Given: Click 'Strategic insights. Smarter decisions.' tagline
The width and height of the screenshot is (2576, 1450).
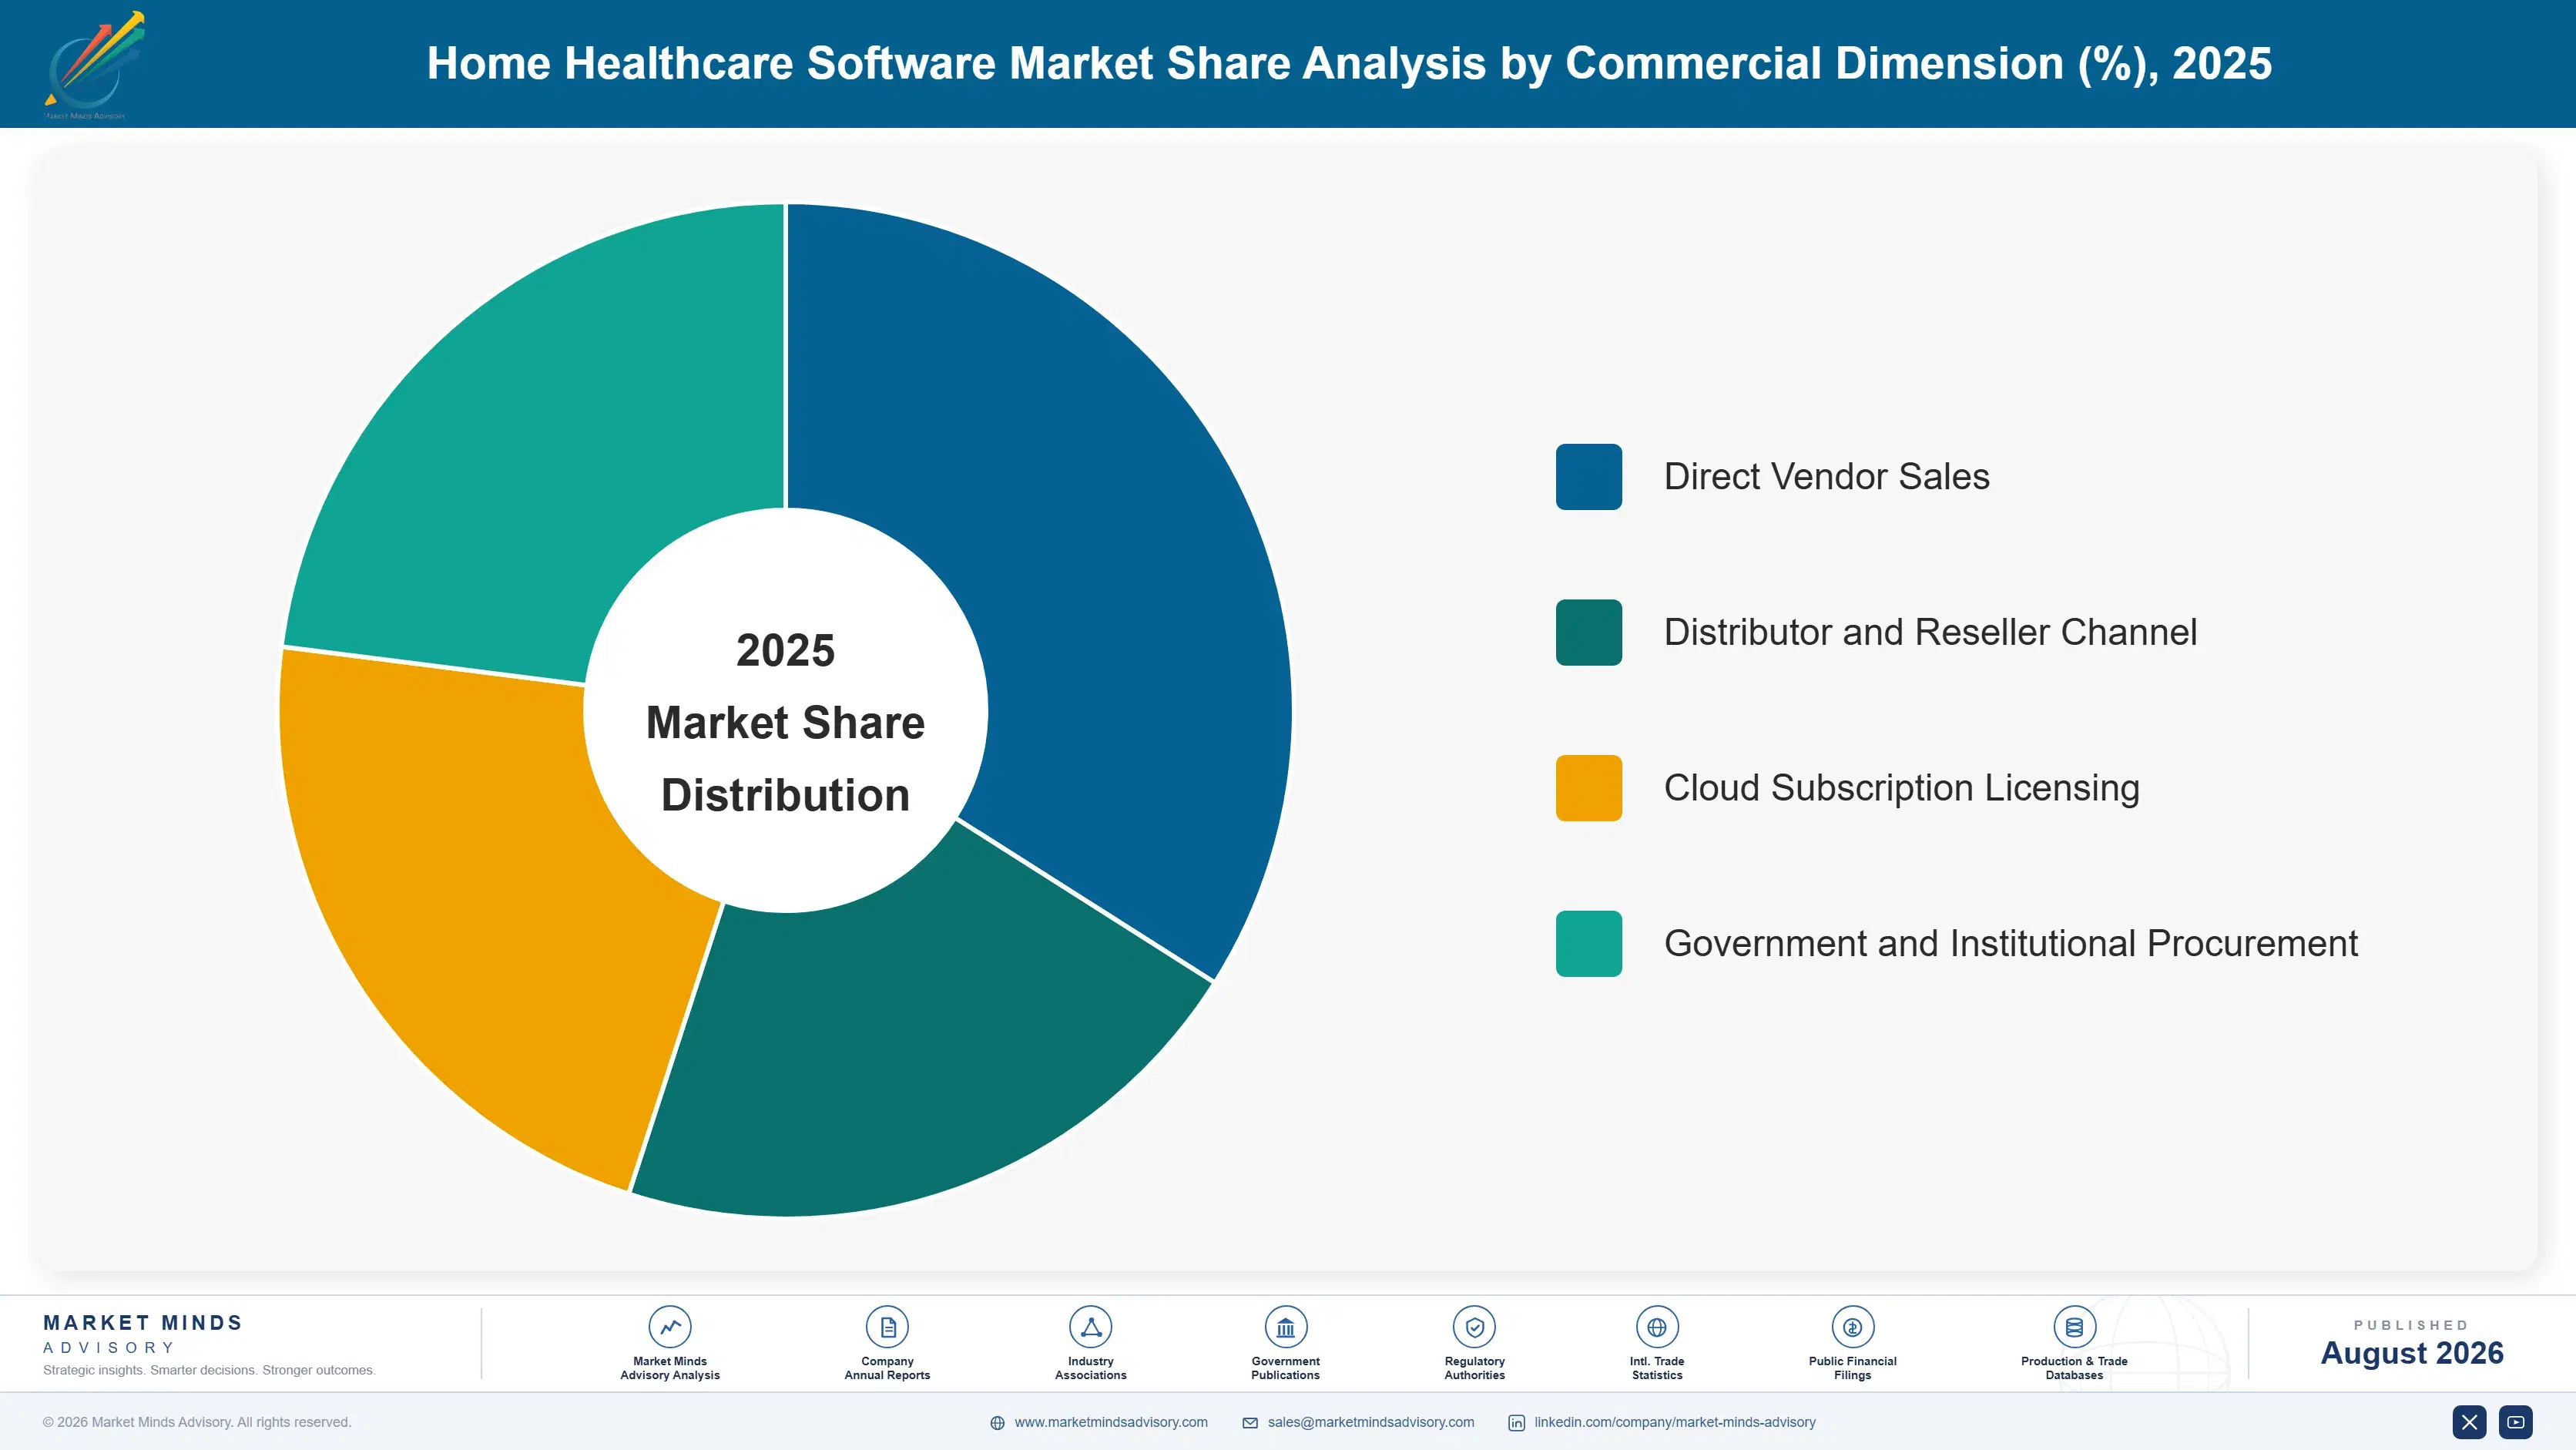Looking at the screenshot, I should (209, 1370).
